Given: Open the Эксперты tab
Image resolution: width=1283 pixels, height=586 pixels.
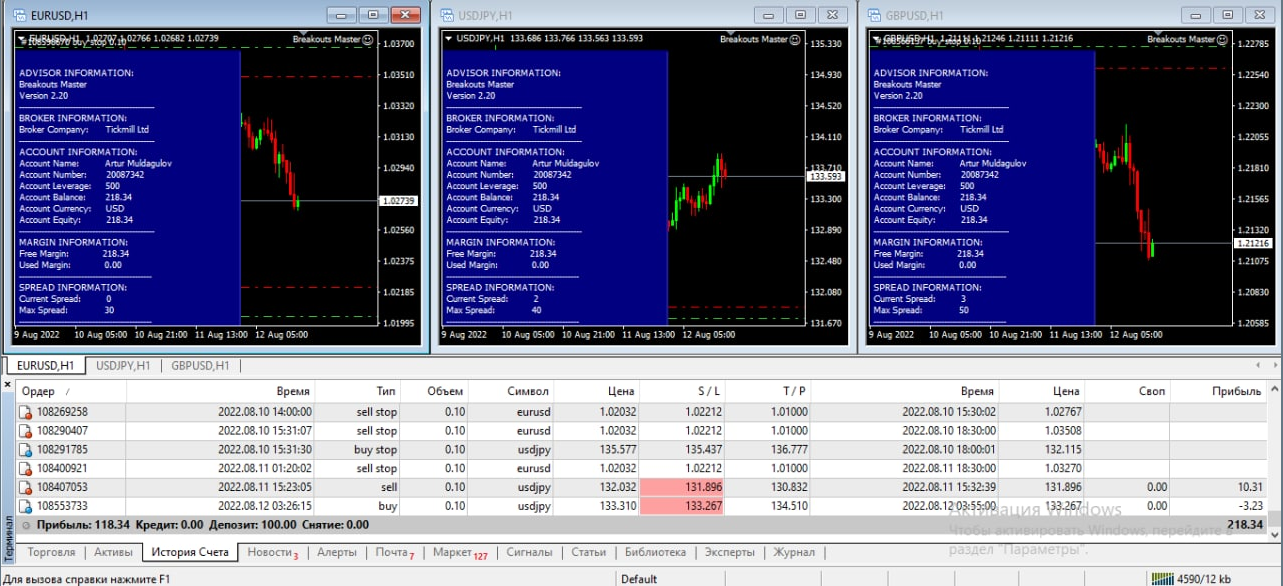Looking at the screenshot, I should tap(730, 552).
